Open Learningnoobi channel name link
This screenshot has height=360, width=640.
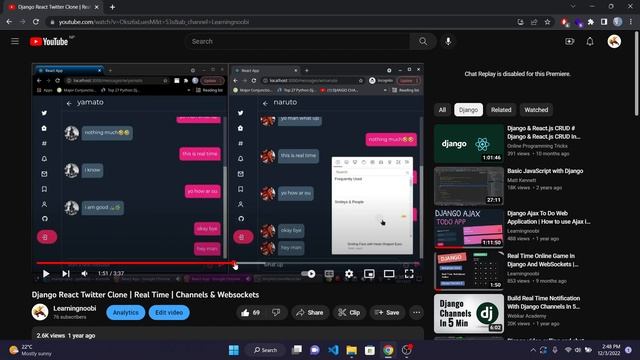coord(75,309)
